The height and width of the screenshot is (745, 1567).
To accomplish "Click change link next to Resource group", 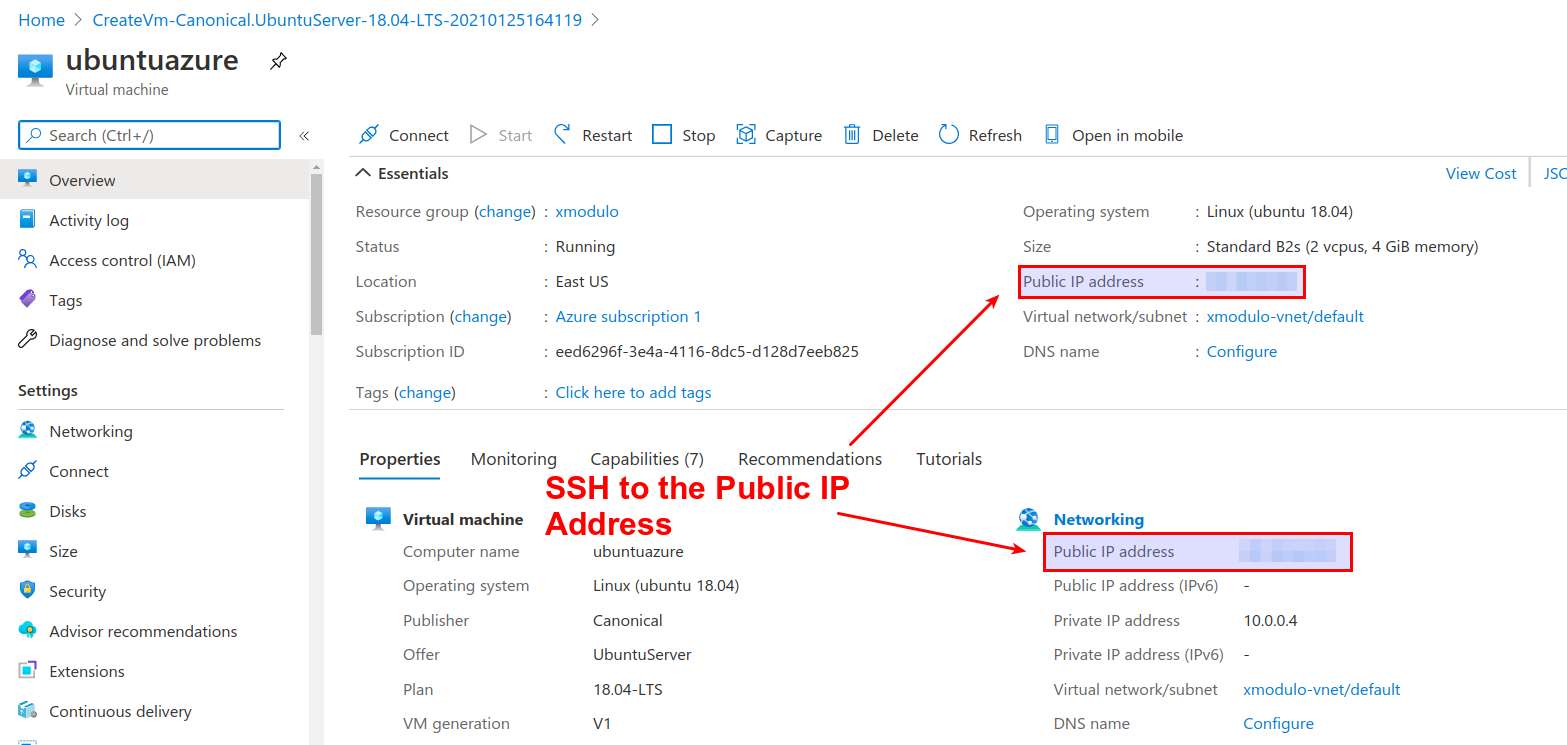I will [505, 212].
